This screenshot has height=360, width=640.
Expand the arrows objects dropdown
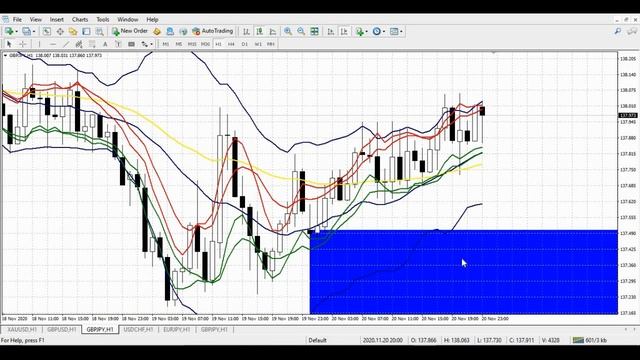pyautogui.click(x=151, y=44)
